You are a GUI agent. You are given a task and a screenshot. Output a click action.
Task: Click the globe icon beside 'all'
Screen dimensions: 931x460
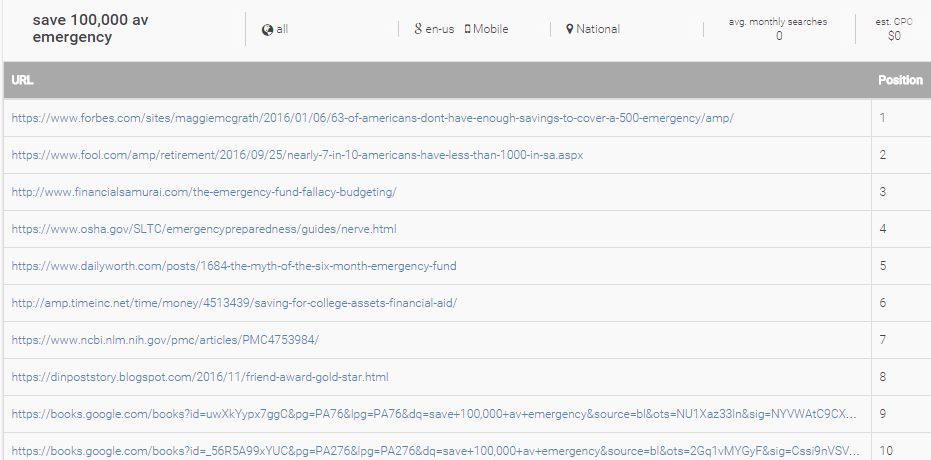pos(267,30)
